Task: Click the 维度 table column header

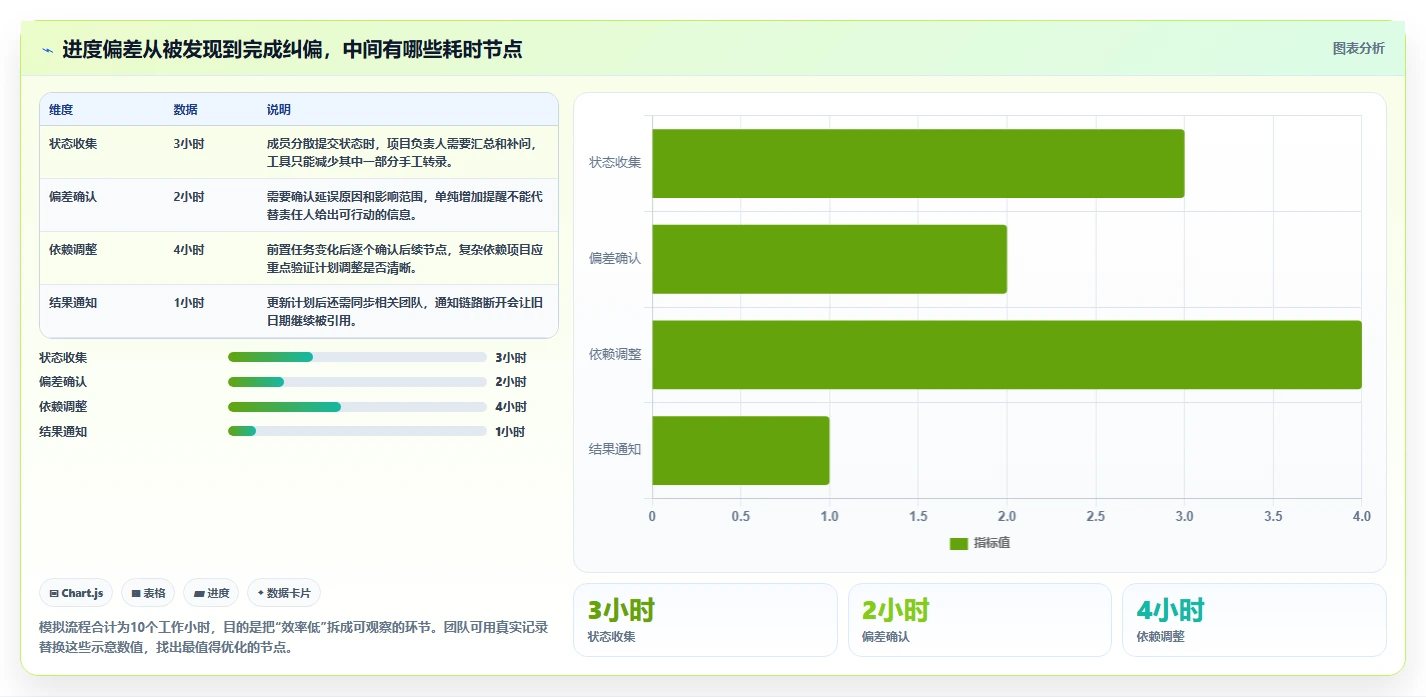Action: click(61, 110)
